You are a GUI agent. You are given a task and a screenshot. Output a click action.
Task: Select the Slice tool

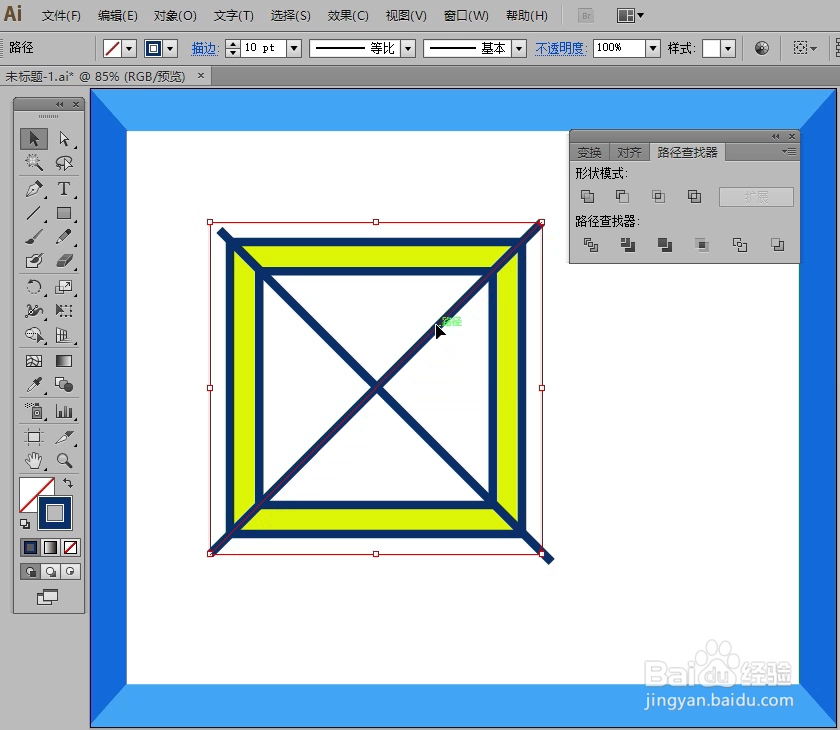click(64, 437)
